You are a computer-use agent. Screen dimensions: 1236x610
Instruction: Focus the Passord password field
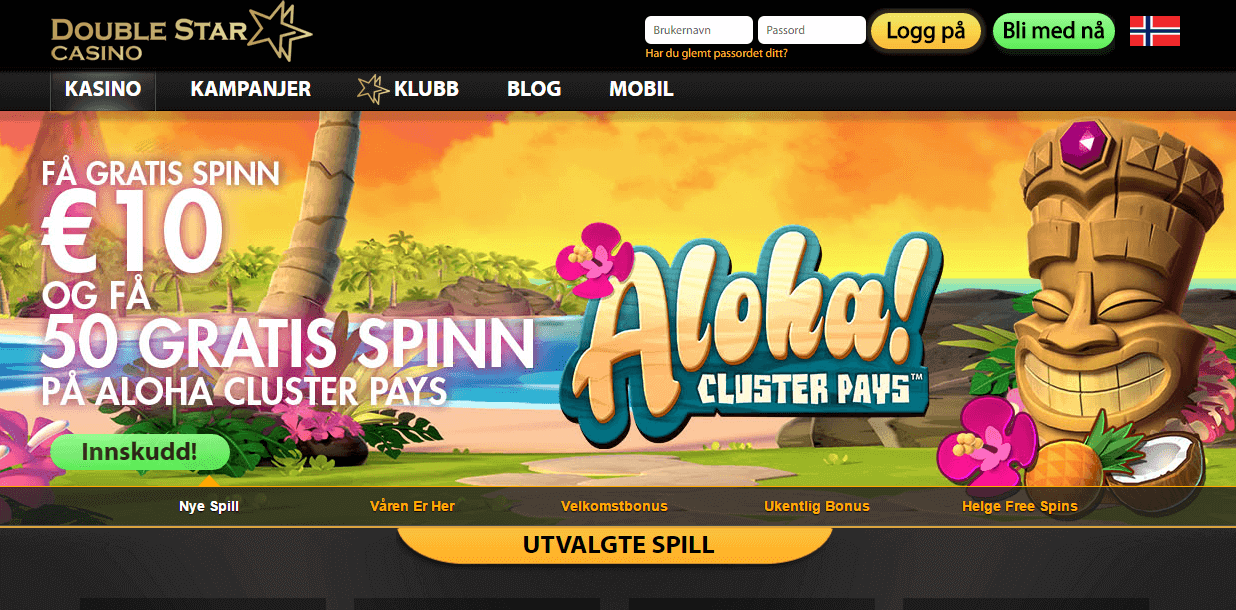pos(812,30)
